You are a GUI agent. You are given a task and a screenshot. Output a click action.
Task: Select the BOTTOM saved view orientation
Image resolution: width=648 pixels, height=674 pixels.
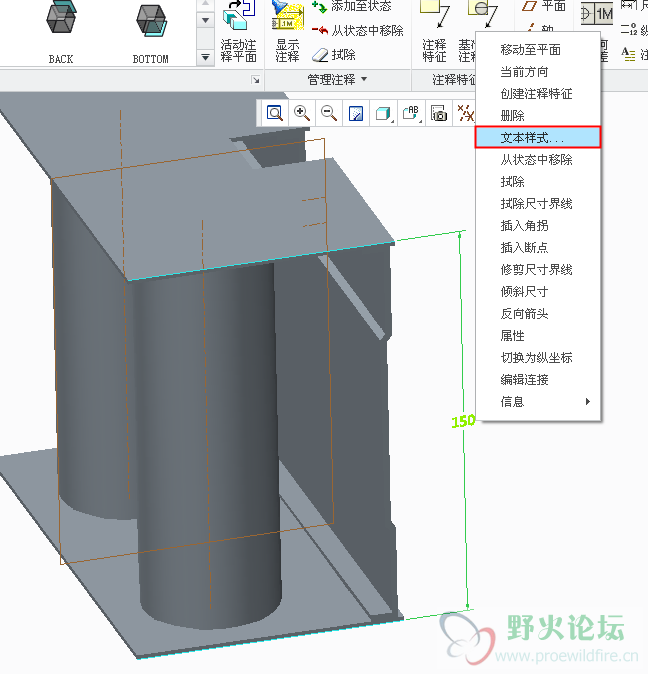point(150,33)
